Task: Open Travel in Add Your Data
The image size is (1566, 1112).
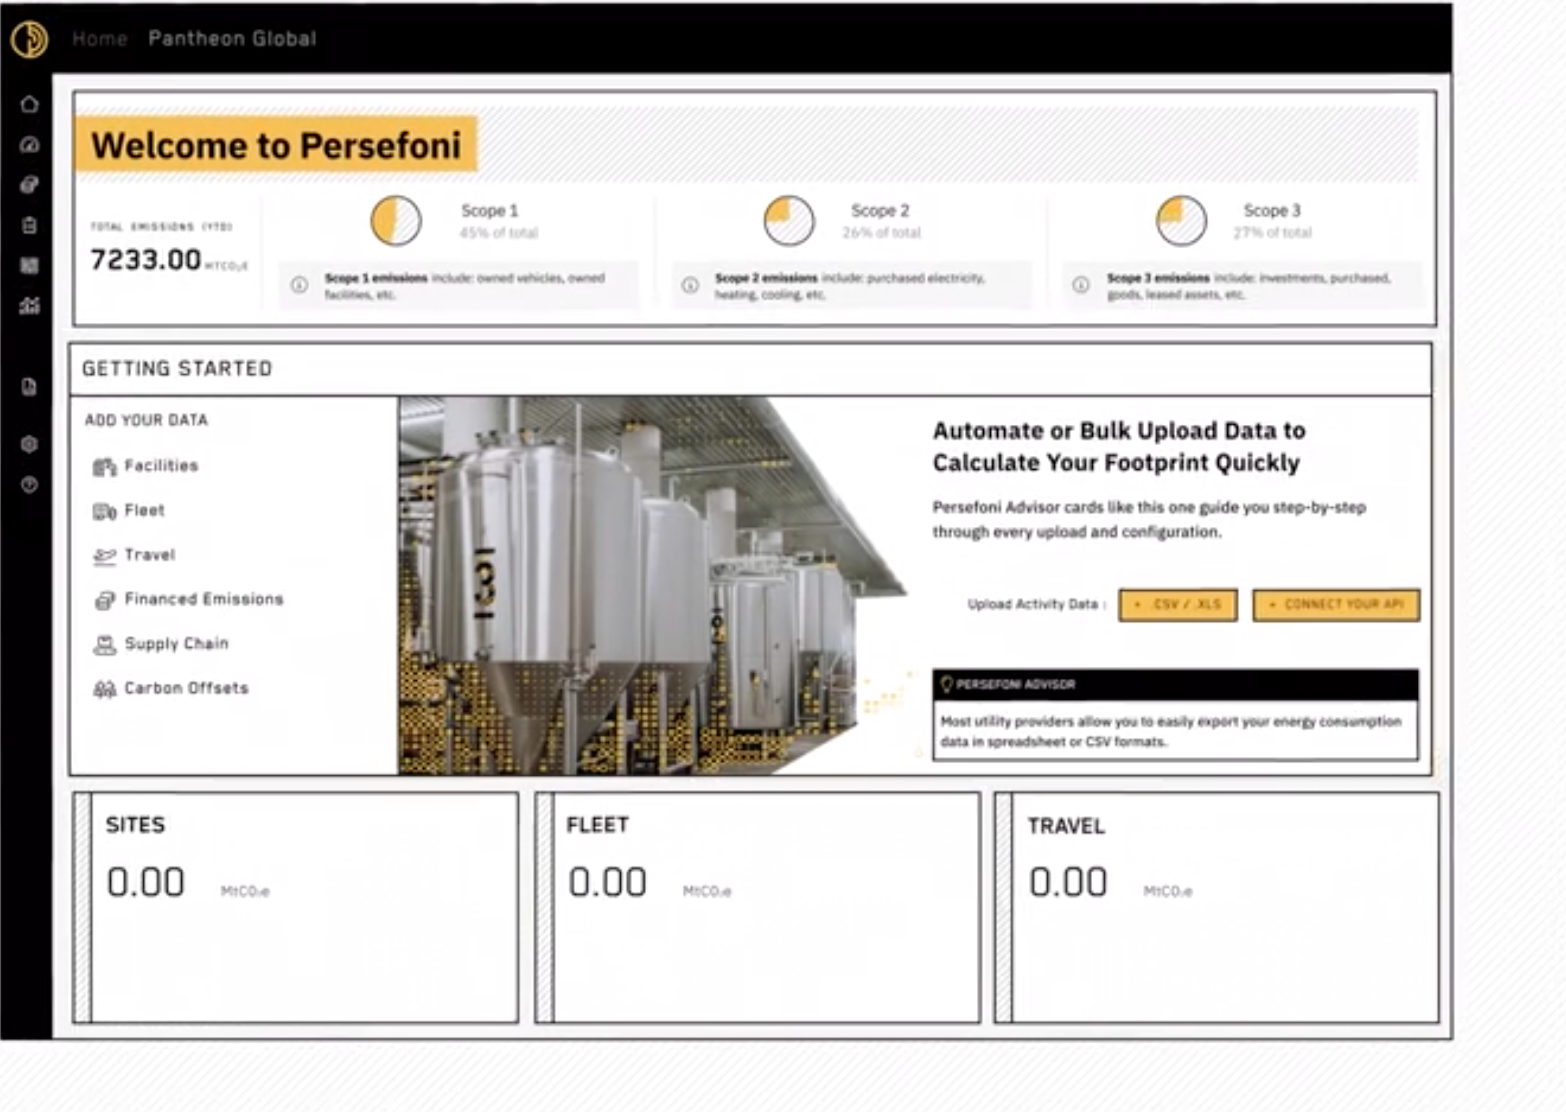Action: (150, 555)
